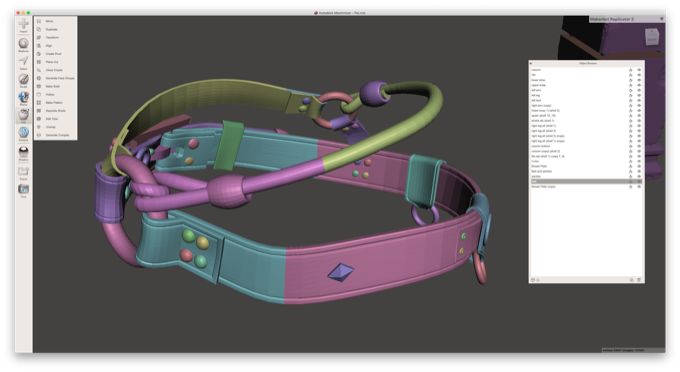The width and height of the screenshot is (680, 372).
Task: Activate the Select tool
Action: [x=23, y=62]
